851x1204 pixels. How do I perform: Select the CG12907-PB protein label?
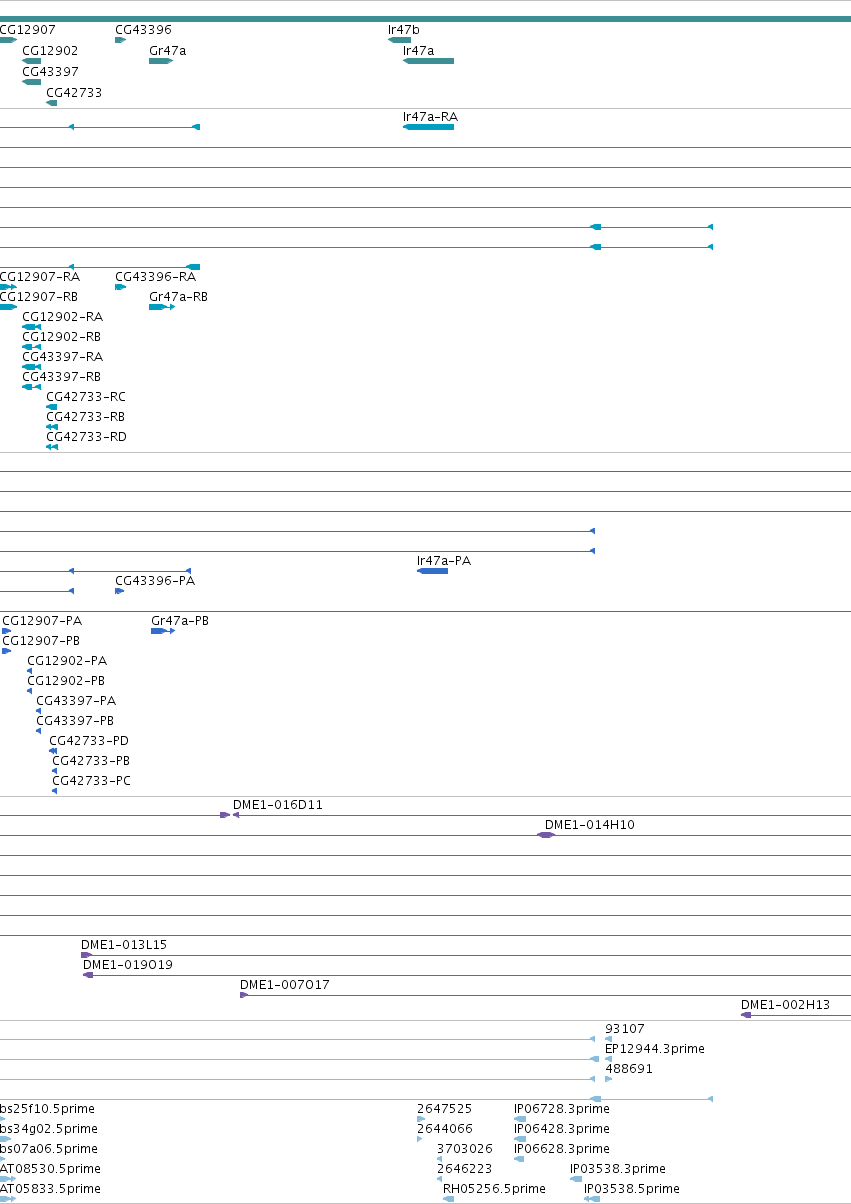coord(41,640)
